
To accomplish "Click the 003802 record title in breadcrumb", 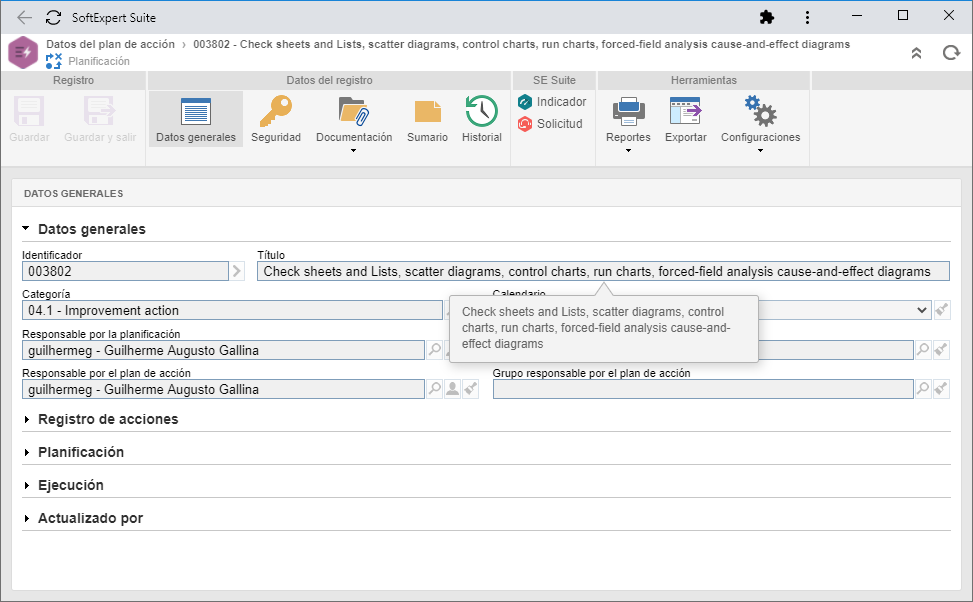I will pyautogui.click(x=521, y=44).
